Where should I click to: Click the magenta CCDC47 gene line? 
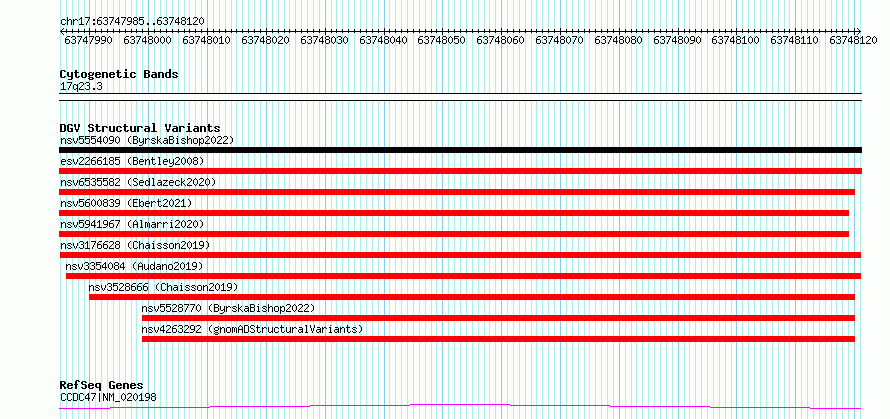point(460,407)
